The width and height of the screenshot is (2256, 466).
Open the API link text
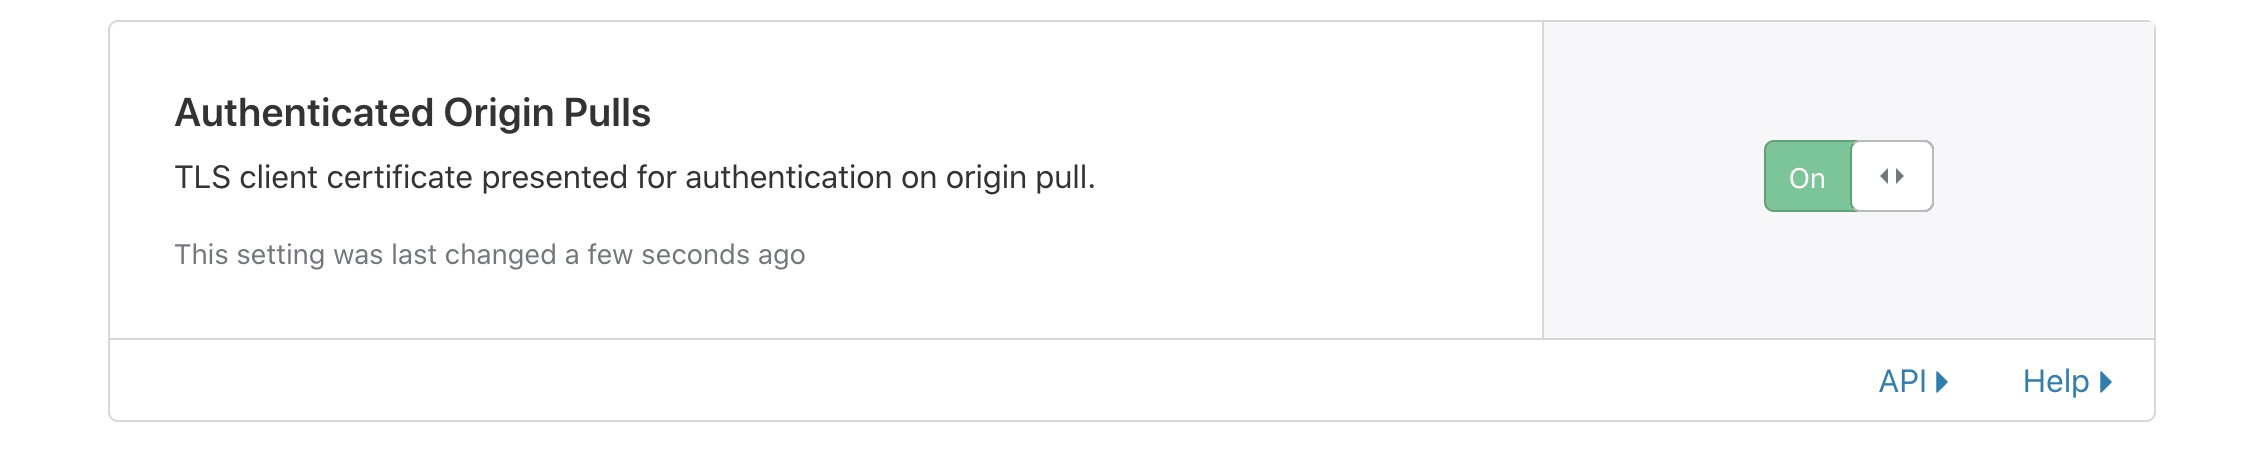coord(1903,381)
